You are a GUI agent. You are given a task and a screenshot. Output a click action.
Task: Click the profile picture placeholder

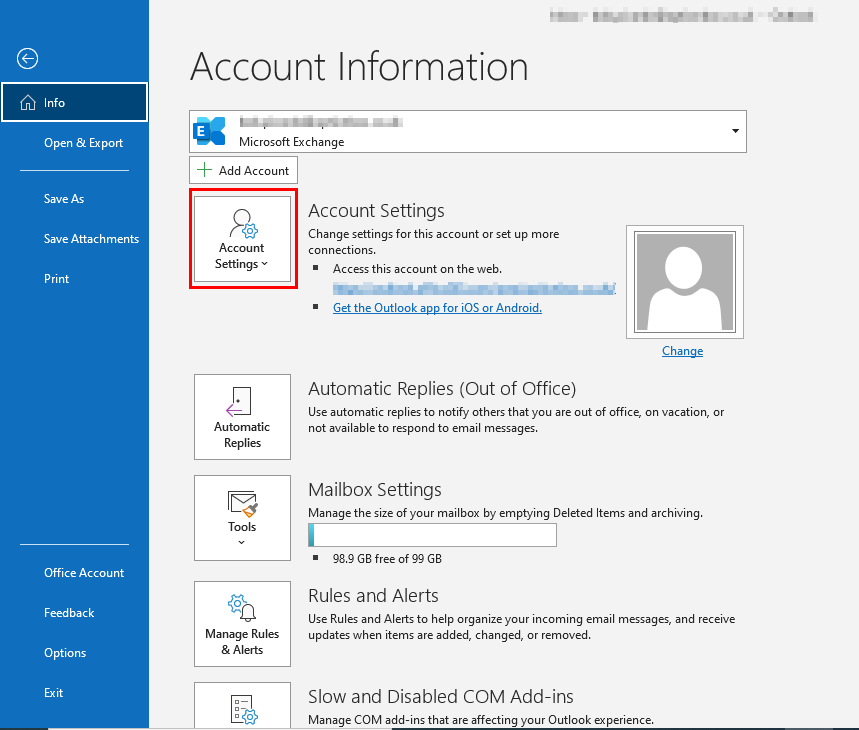[682, 282]
